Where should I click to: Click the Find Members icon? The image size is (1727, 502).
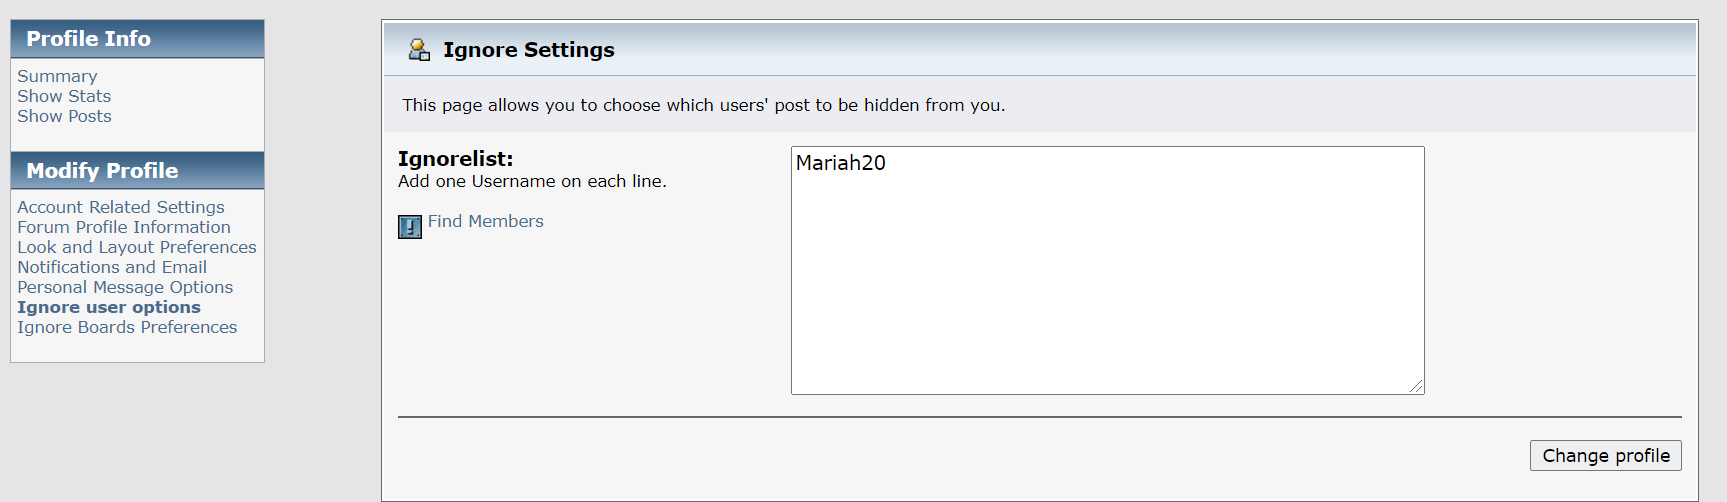pyautogui.click(x=410, y=227)
